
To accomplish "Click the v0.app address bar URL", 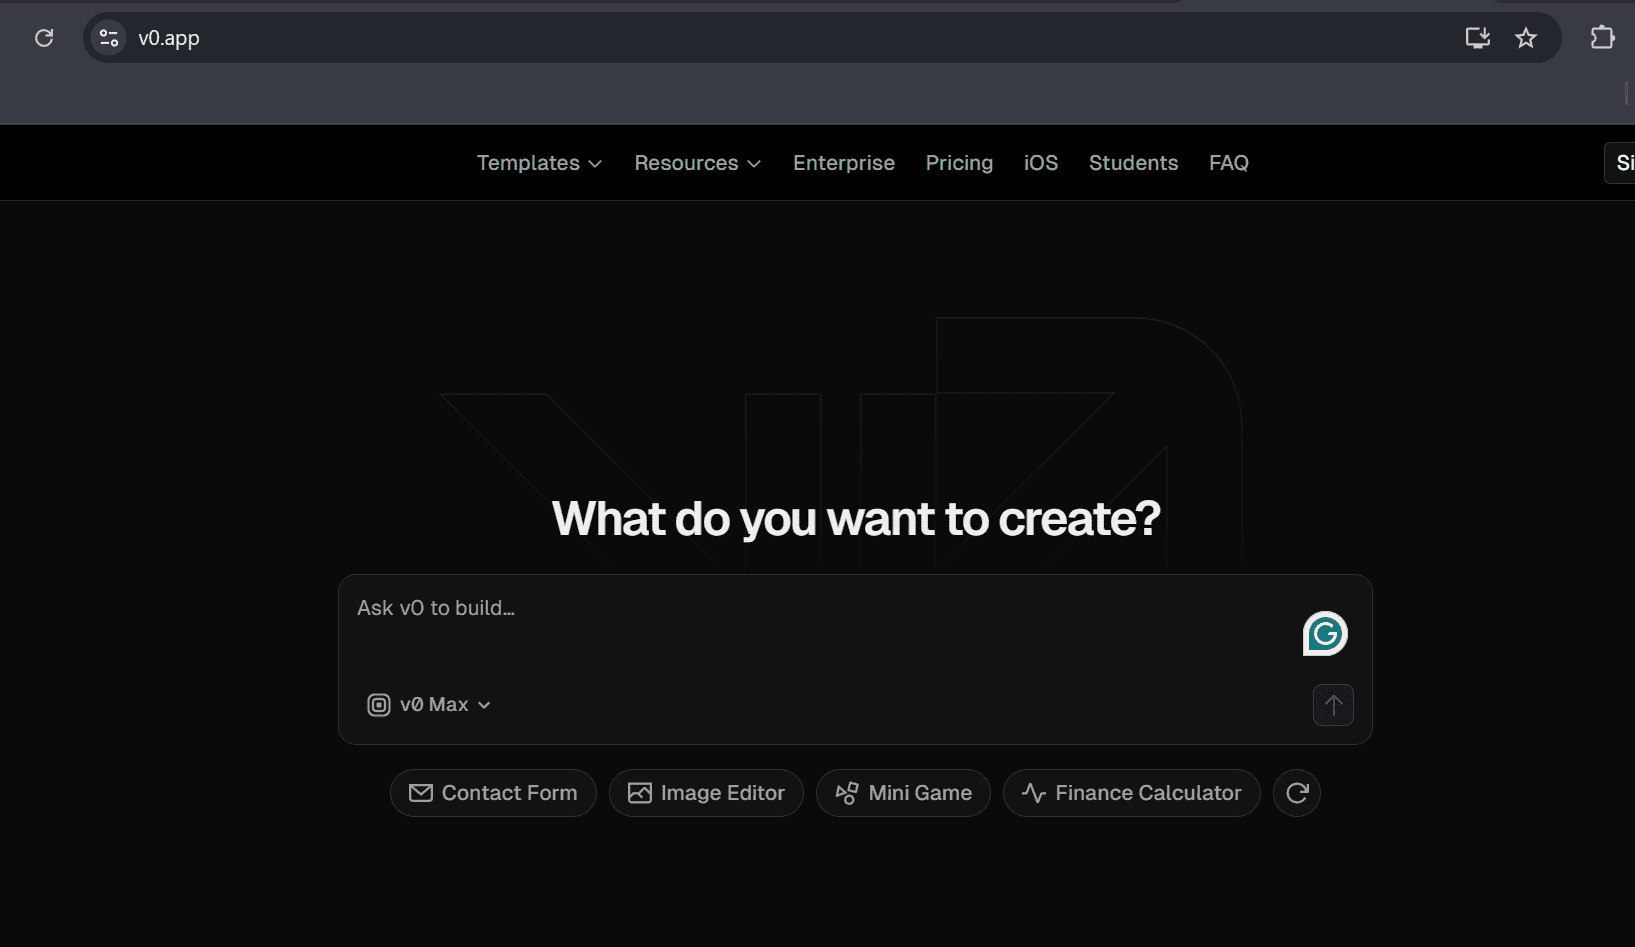I will tap(169, 38).
